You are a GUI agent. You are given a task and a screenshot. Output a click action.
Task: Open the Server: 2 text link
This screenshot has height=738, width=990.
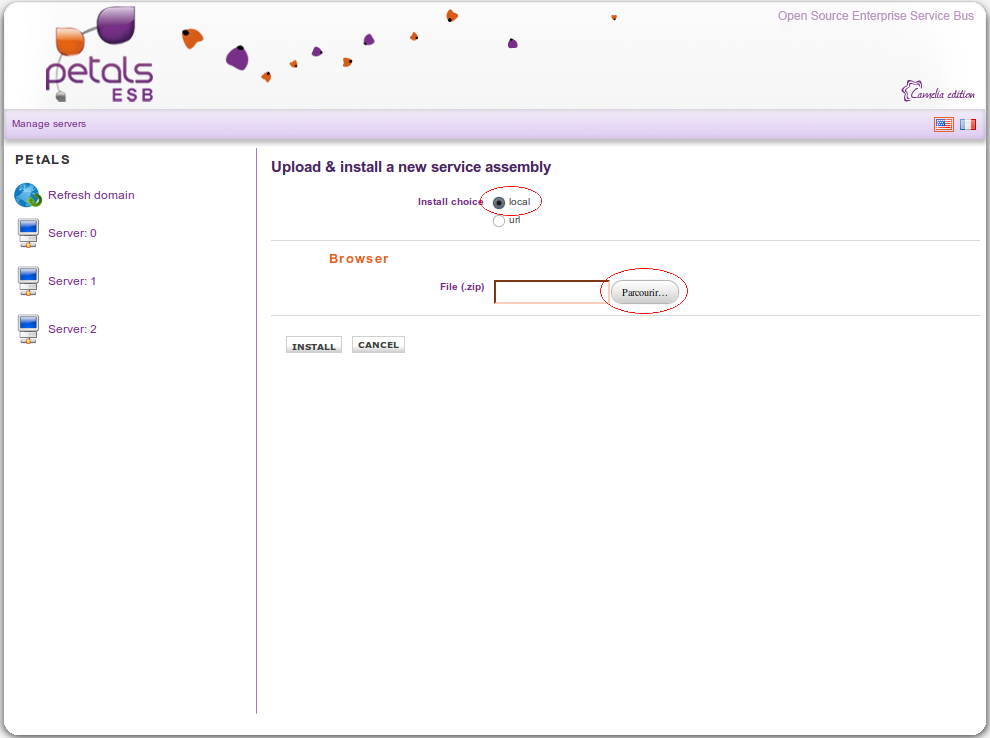pyautogui.click(x=72, y=329)
